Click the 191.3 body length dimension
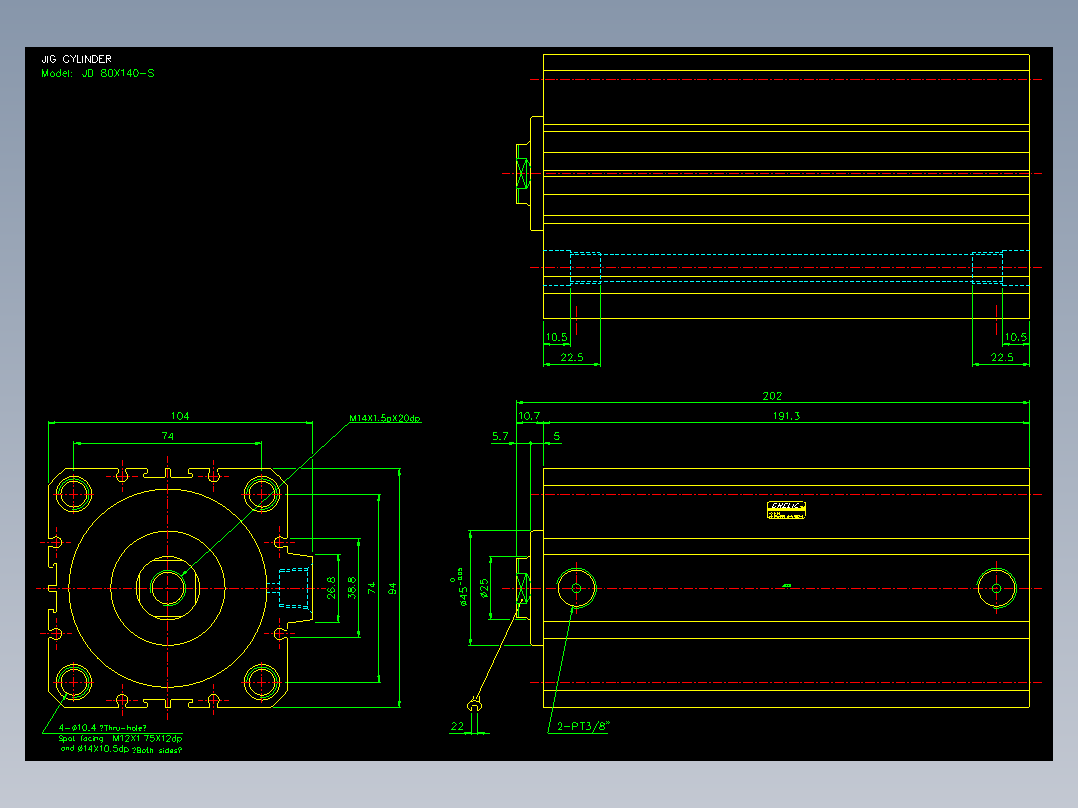Viewport: 1078px width, 808px height. click(786, 416)
